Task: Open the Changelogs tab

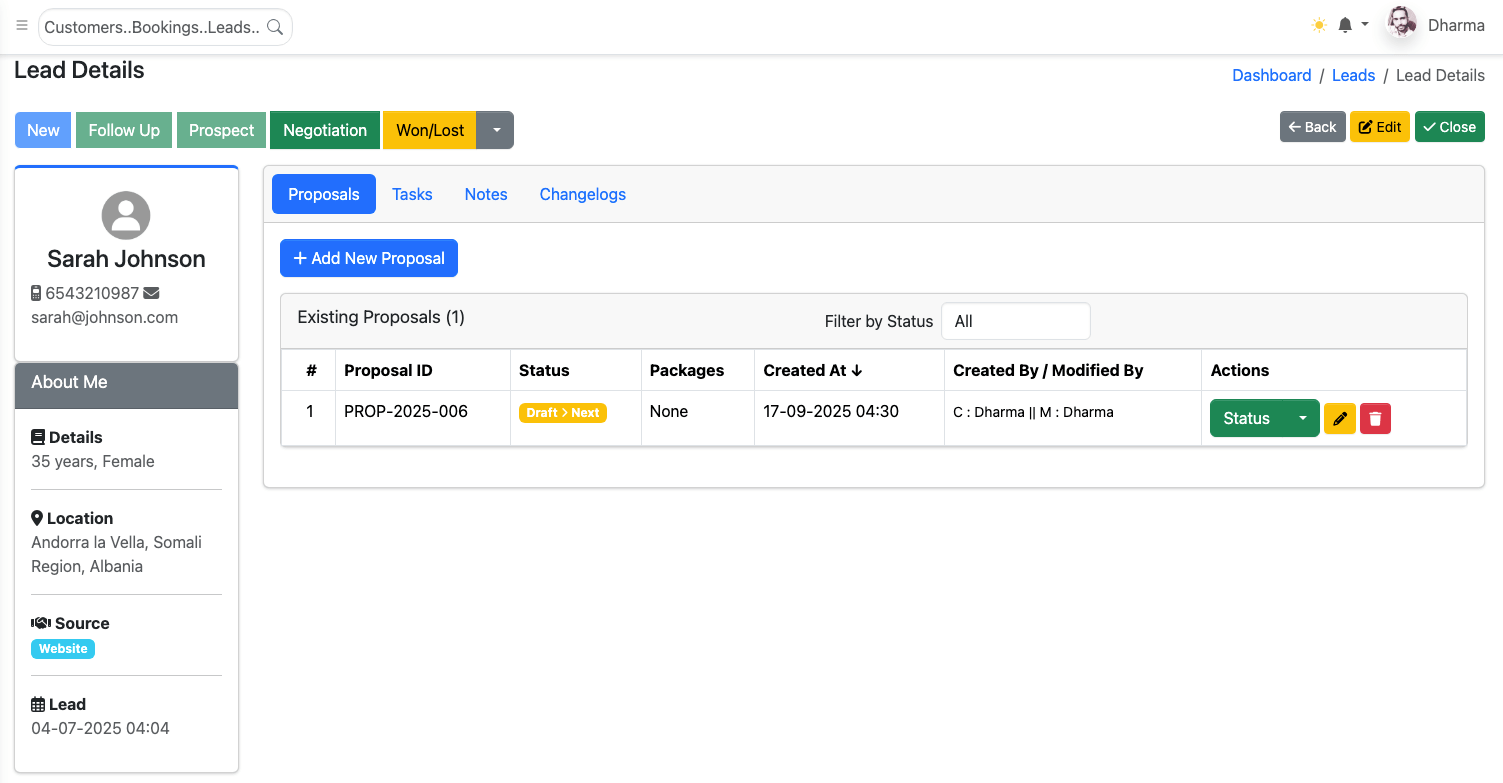Action: click(x=582, y=194)
